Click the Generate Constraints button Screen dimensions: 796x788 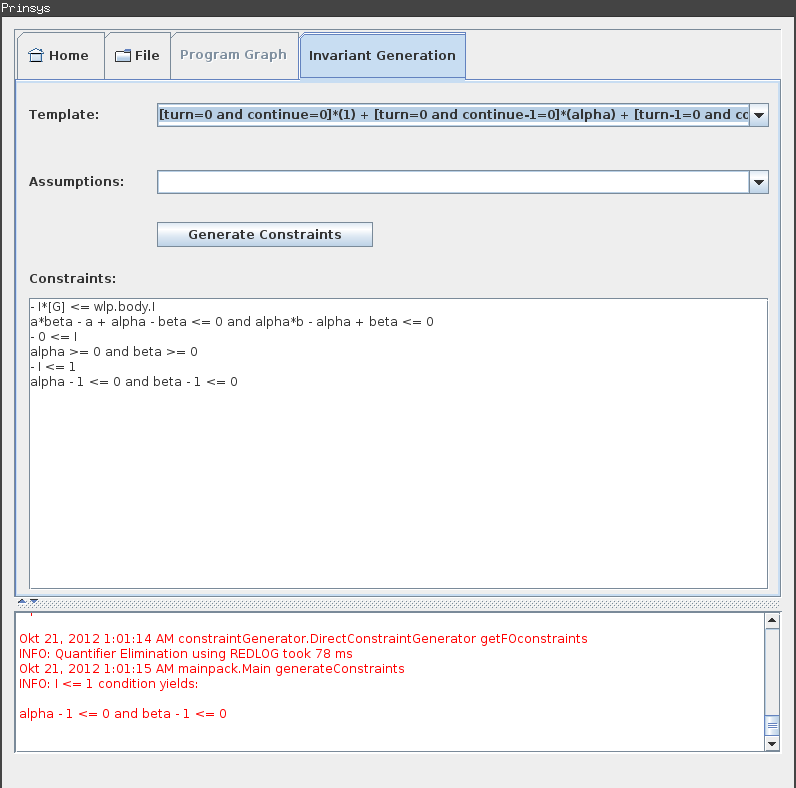264,235
